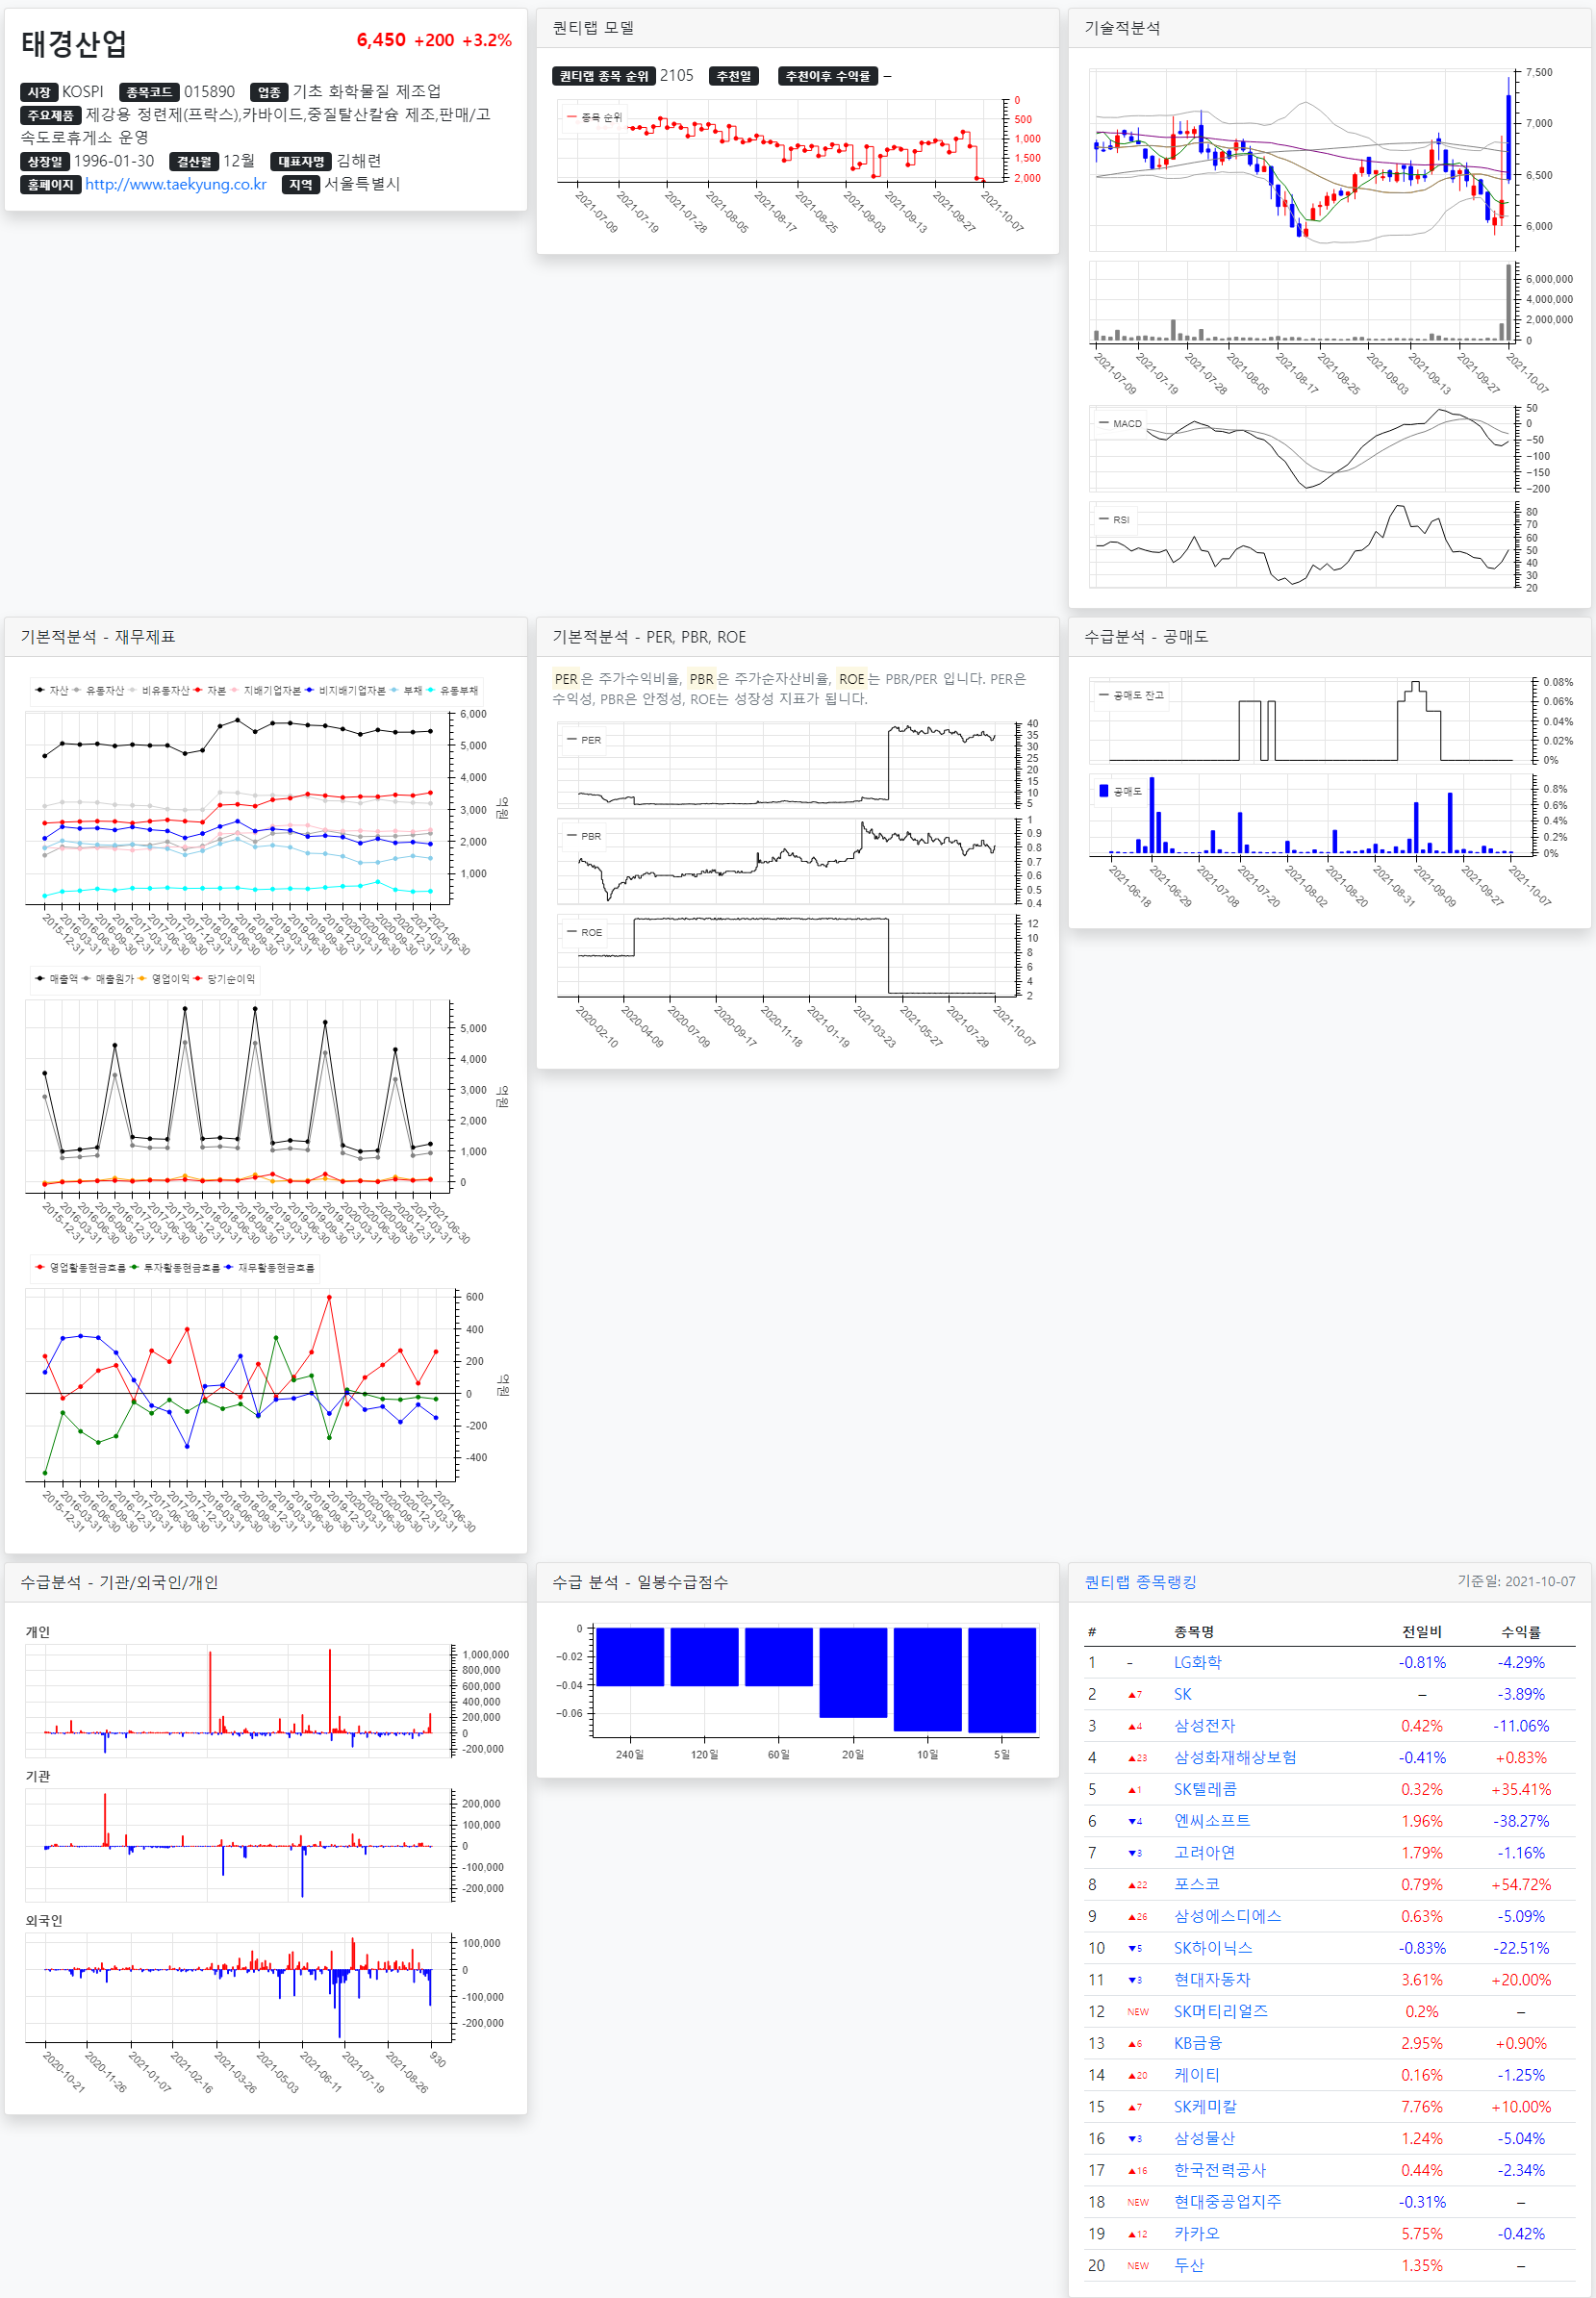The image size is (1596, 2298).
Task: Open the taekyung.co.kr homepage link
Action: coord(175,184)
